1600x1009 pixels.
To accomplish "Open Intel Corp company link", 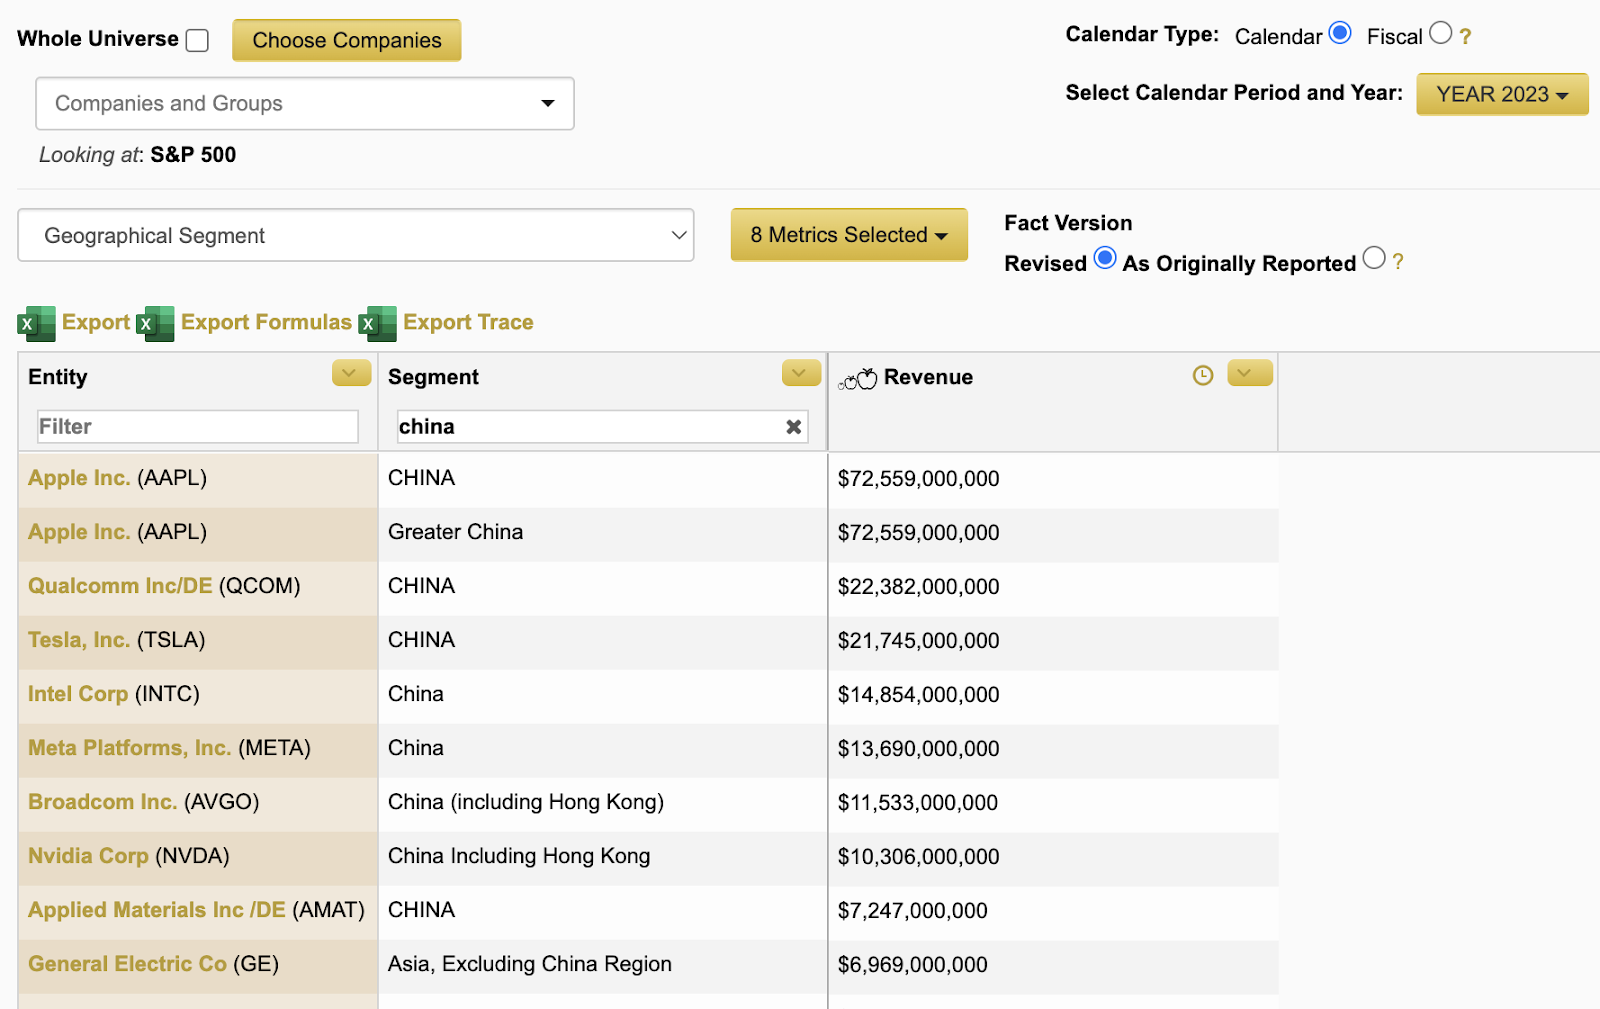I will click(x=78, y=694).
